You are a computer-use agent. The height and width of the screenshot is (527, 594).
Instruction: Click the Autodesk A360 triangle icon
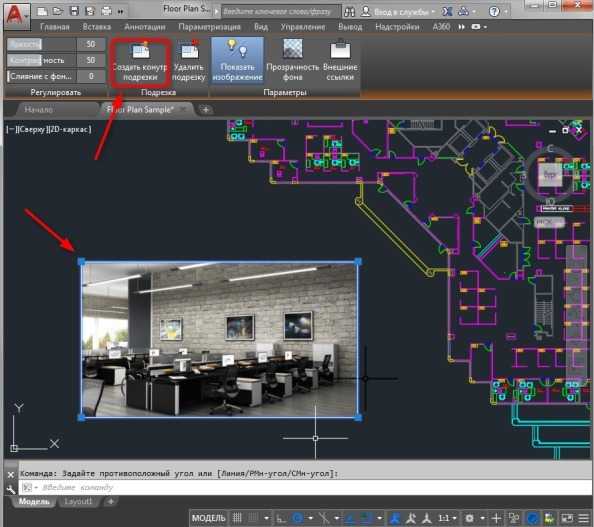tap(463, 11)
